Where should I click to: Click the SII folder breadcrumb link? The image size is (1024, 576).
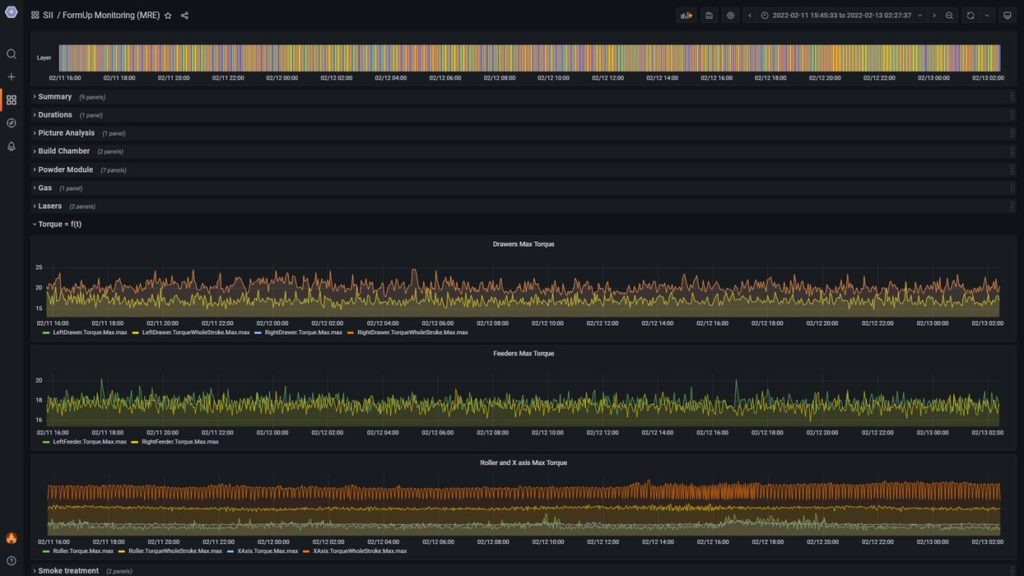(48, 16)
